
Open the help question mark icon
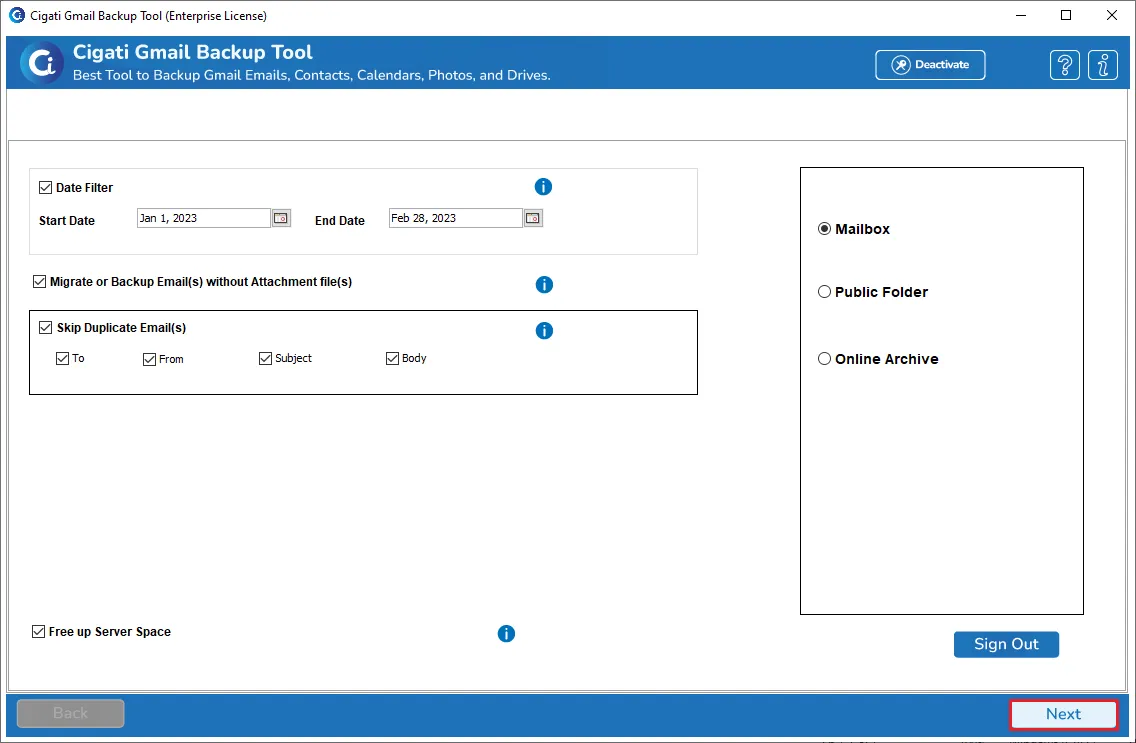(x=1065, y=65)
